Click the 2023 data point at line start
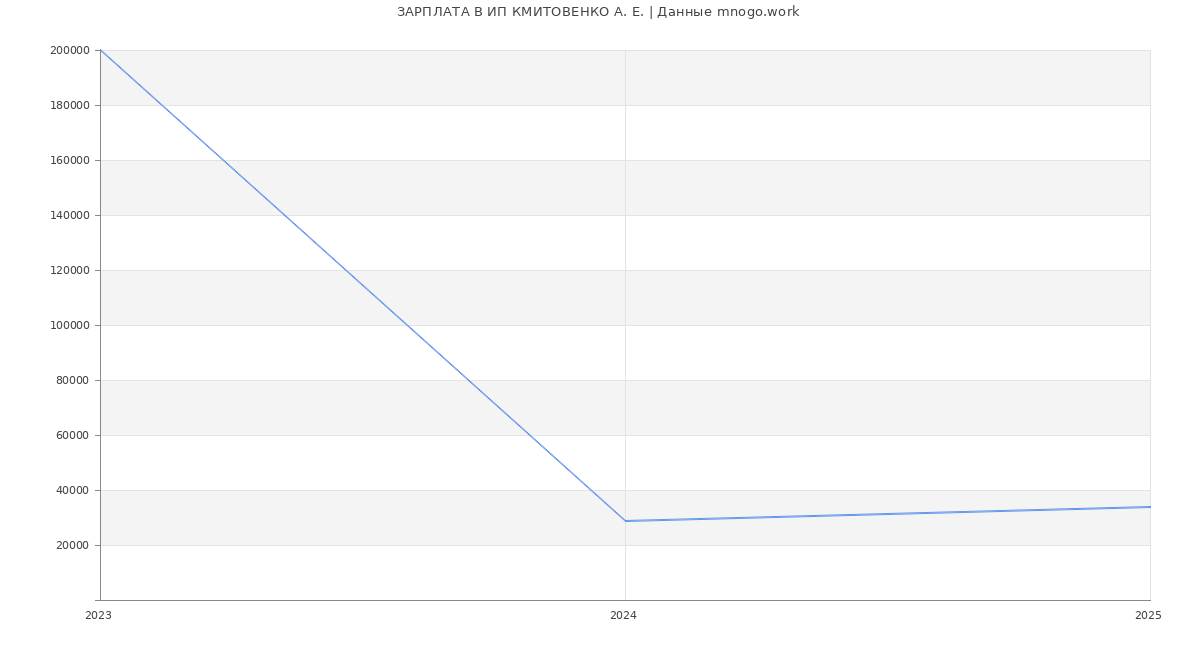Image resolution: width=1200 pixels, height=650 pixels. click(101, 50)
